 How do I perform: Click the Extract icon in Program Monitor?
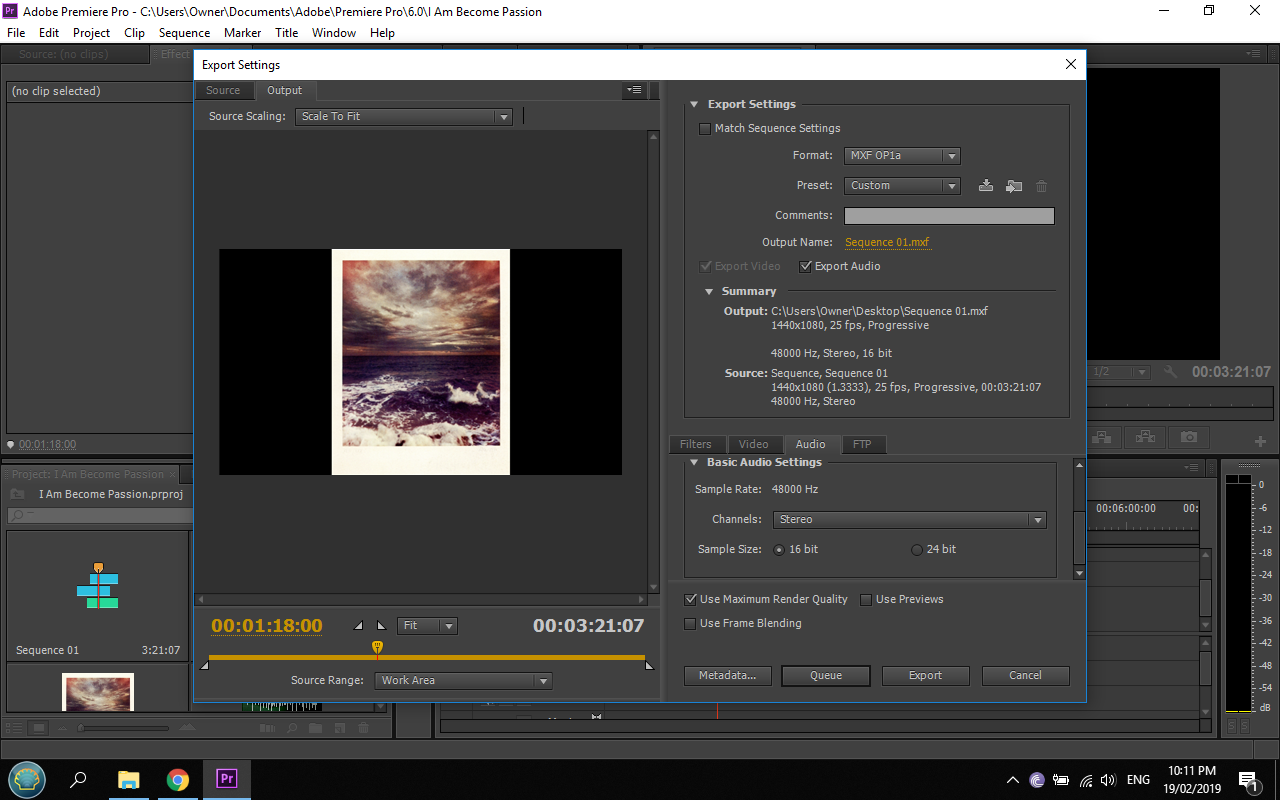(1145, 438)
